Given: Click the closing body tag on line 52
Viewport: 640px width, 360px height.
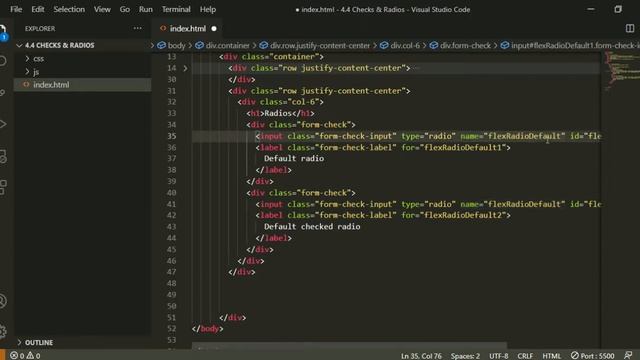Looking at the screenshot, I should coord(207,329).
